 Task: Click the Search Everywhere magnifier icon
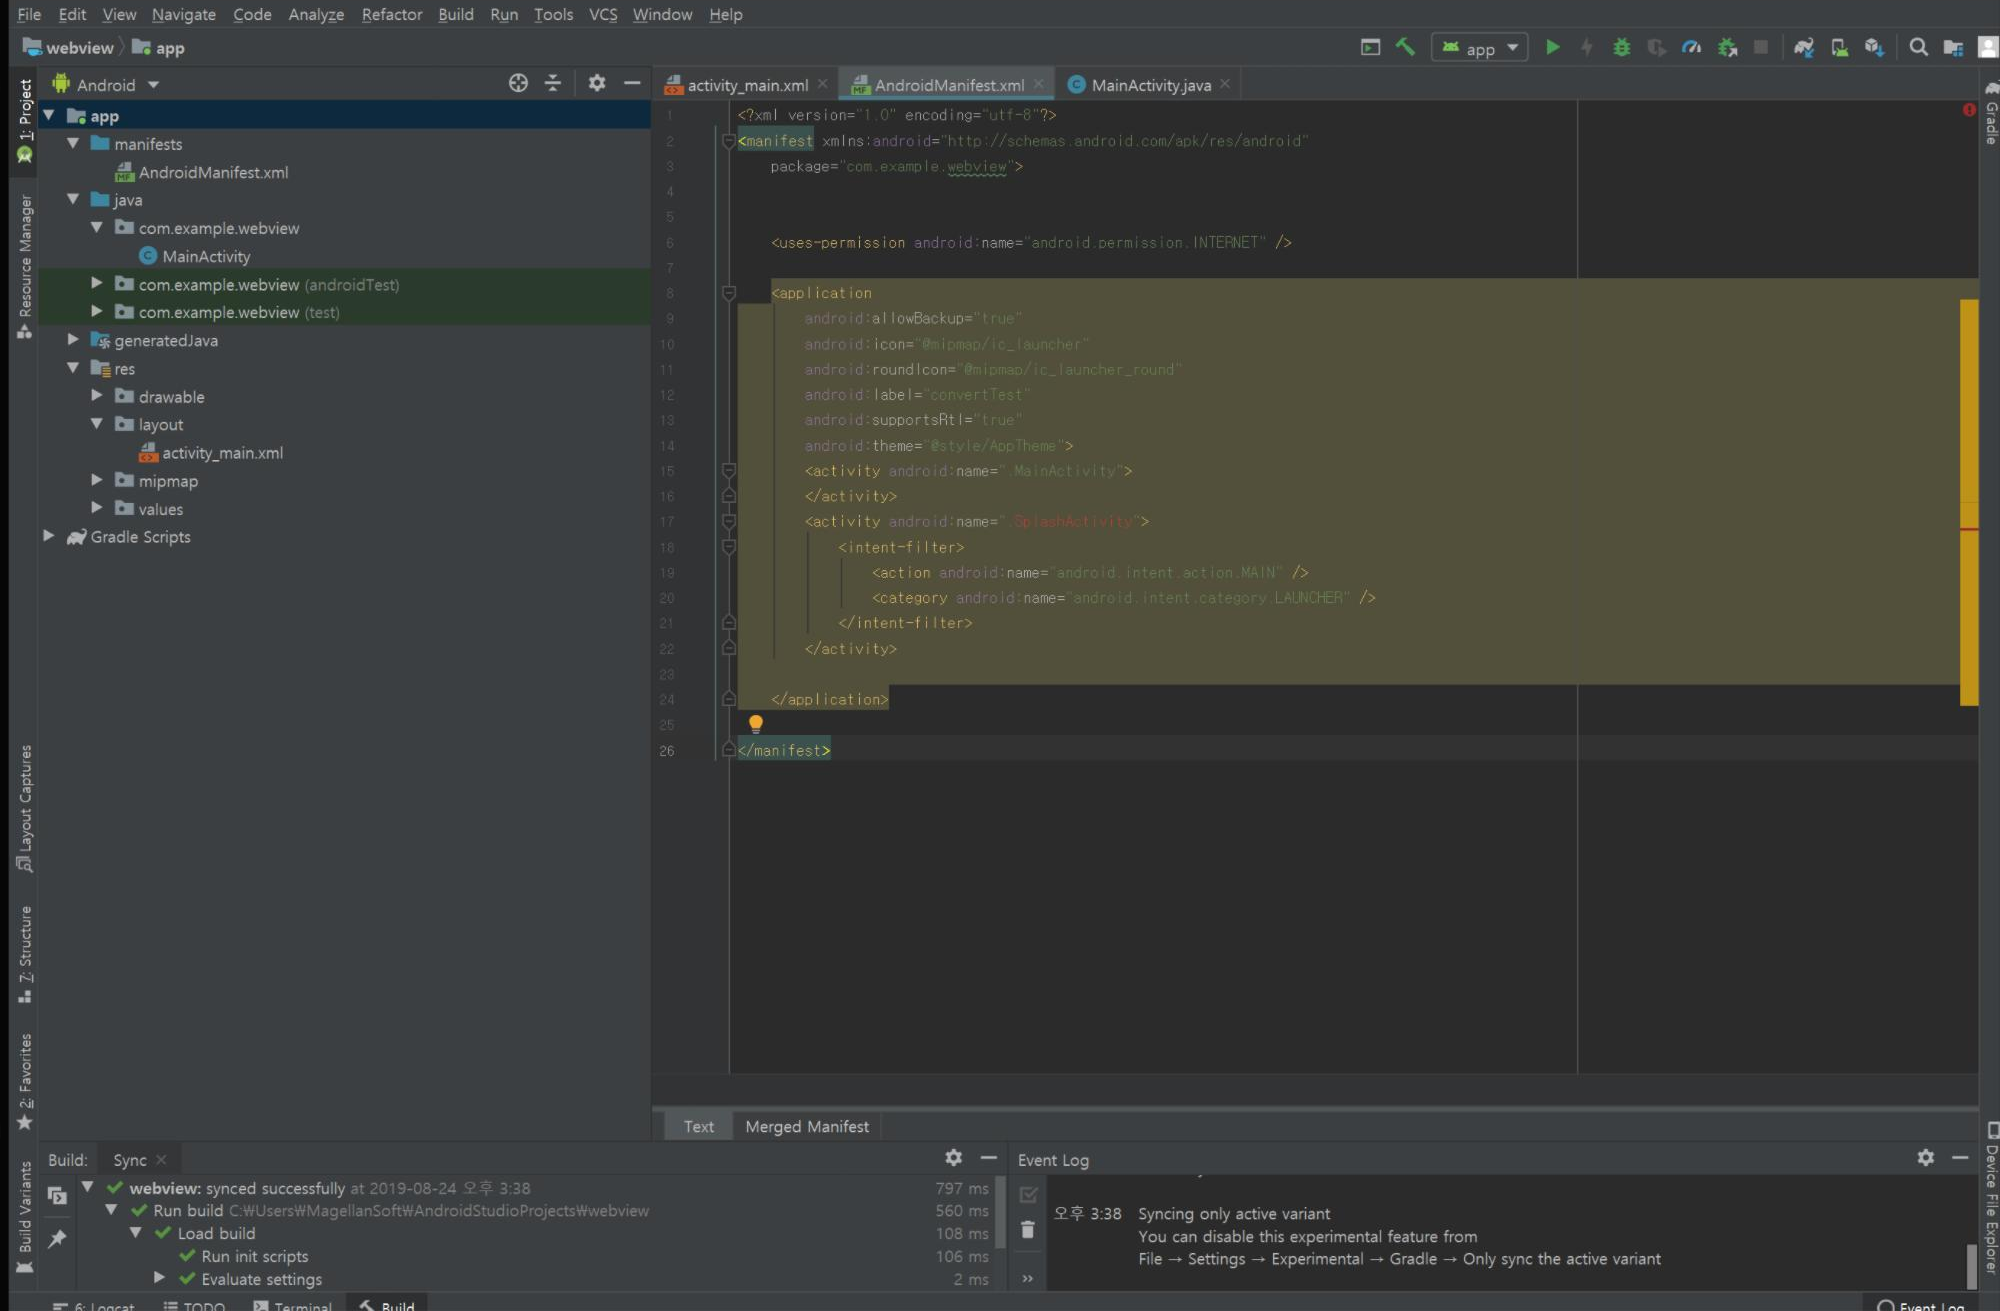click(x=1918, y=47)
